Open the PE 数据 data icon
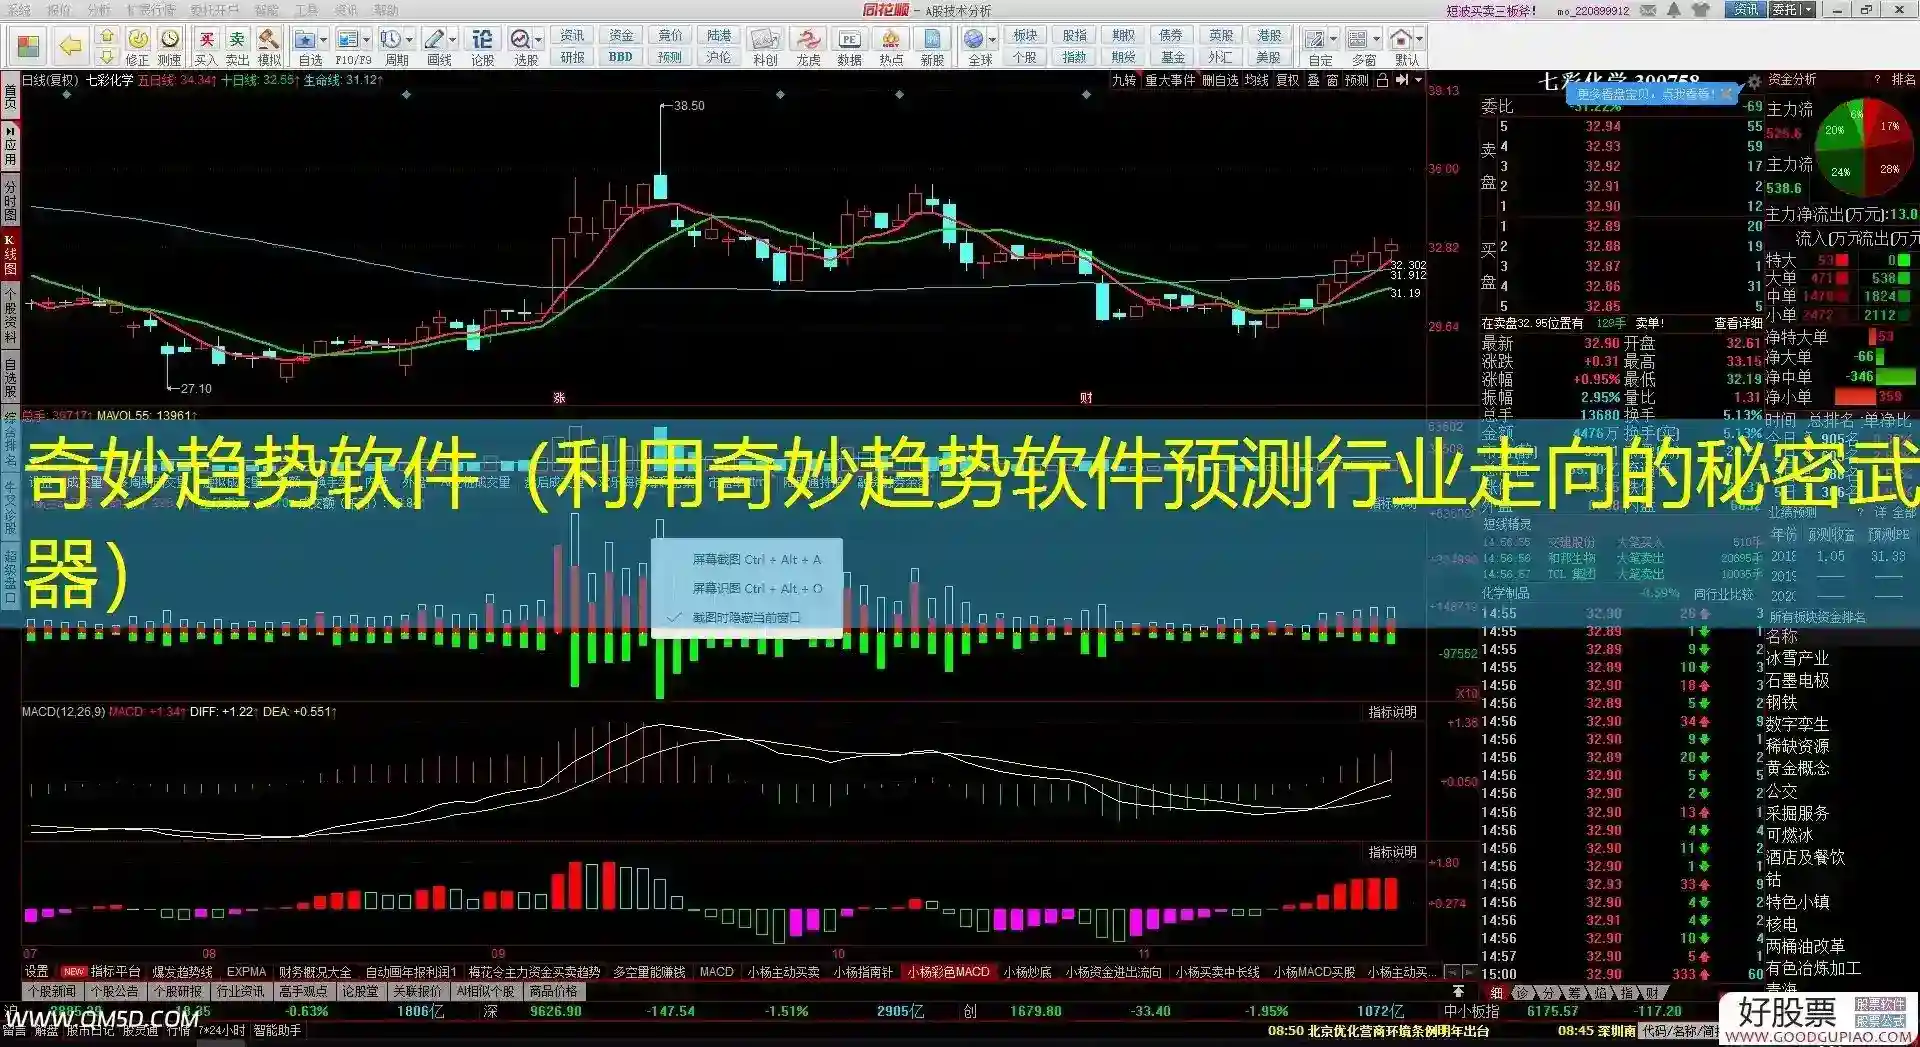This screenshot has width=1920, height=1047. (849, 47)
